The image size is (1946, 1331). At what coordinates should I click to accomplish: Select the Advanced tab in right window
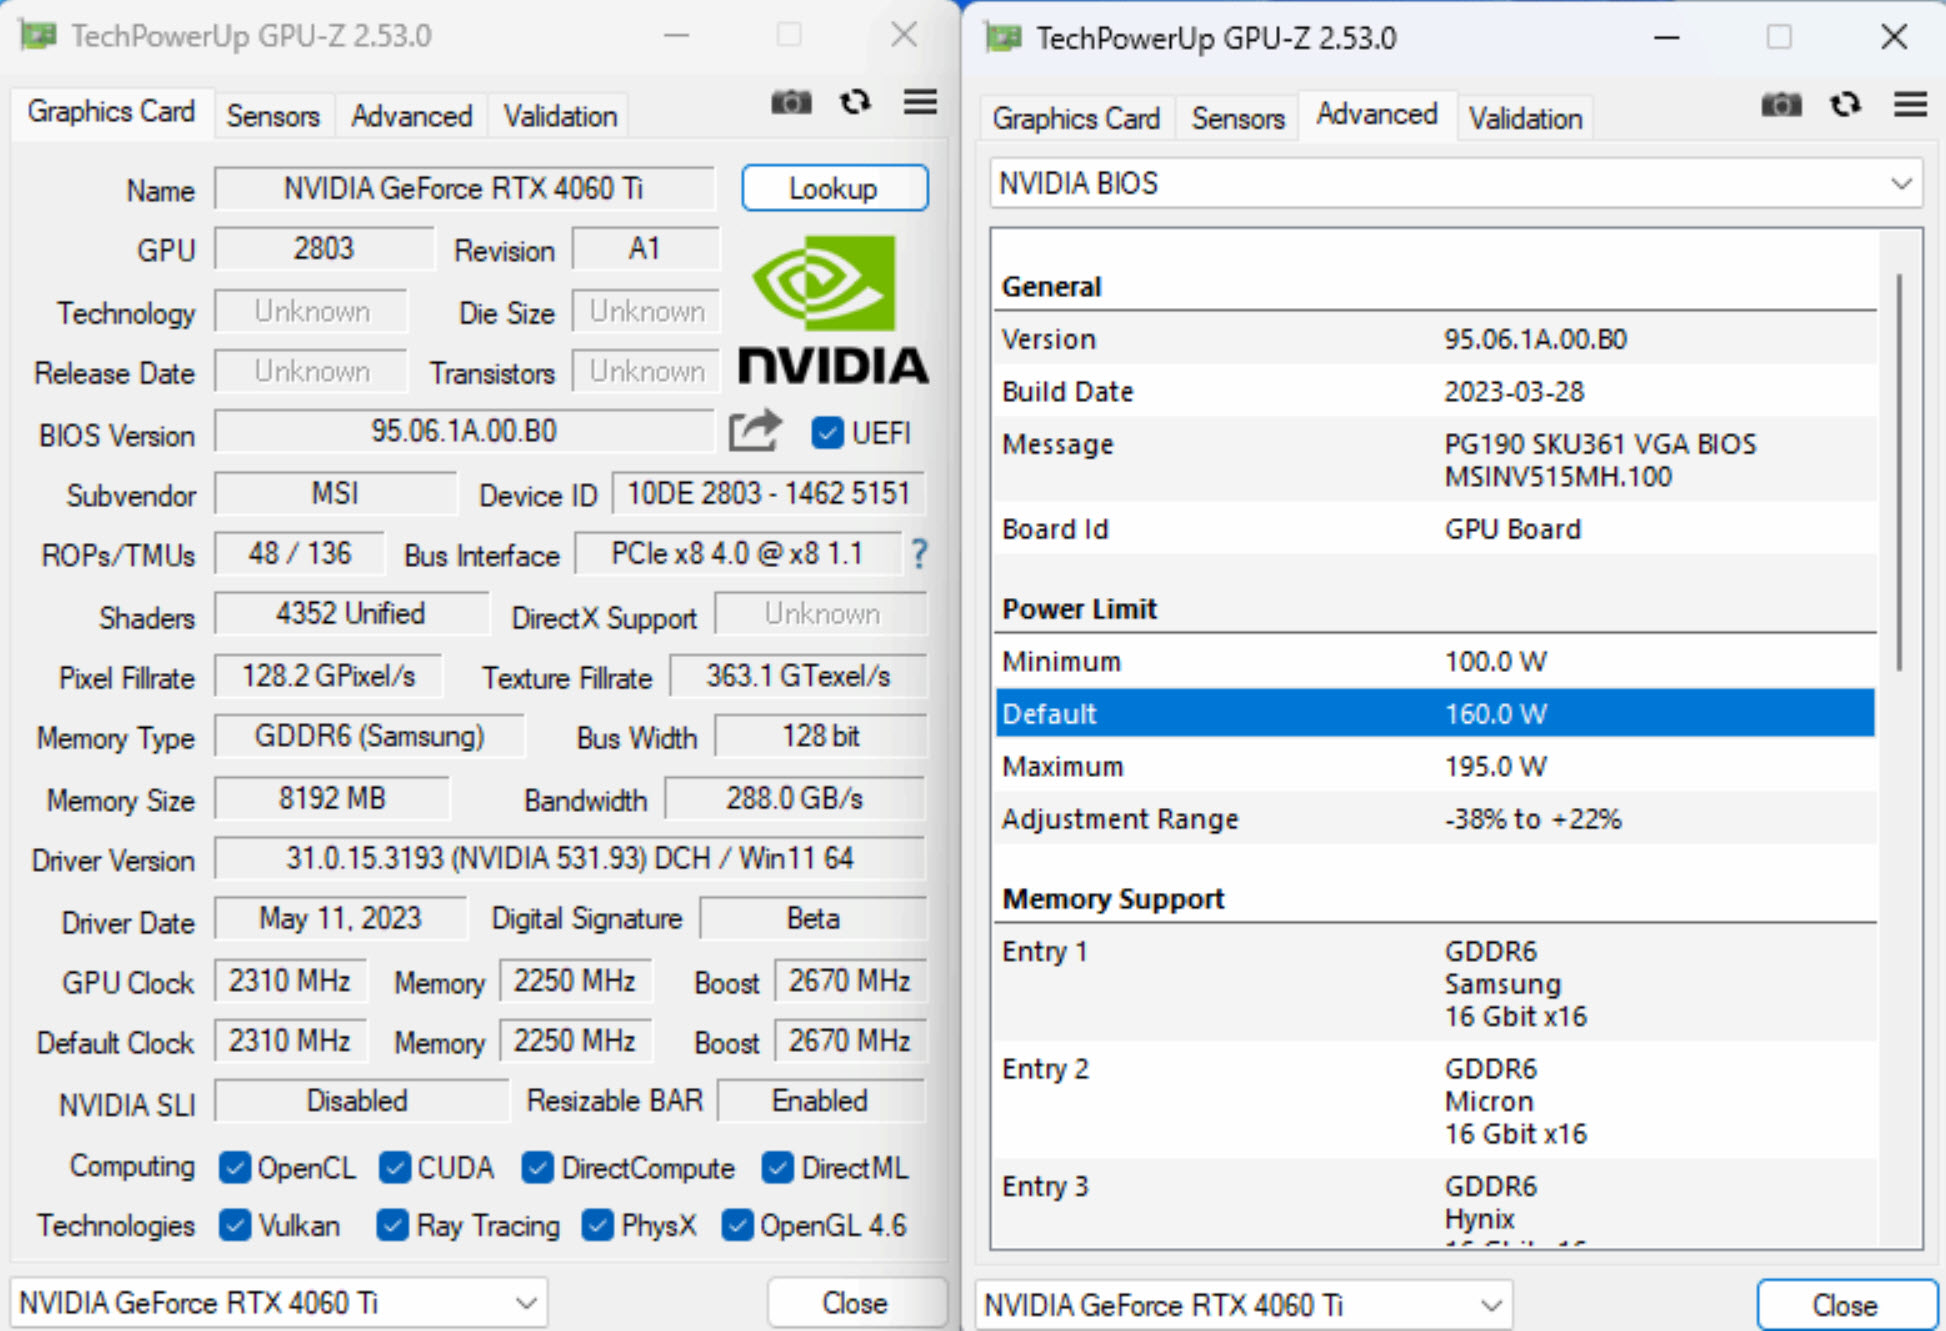[1377, 114]
